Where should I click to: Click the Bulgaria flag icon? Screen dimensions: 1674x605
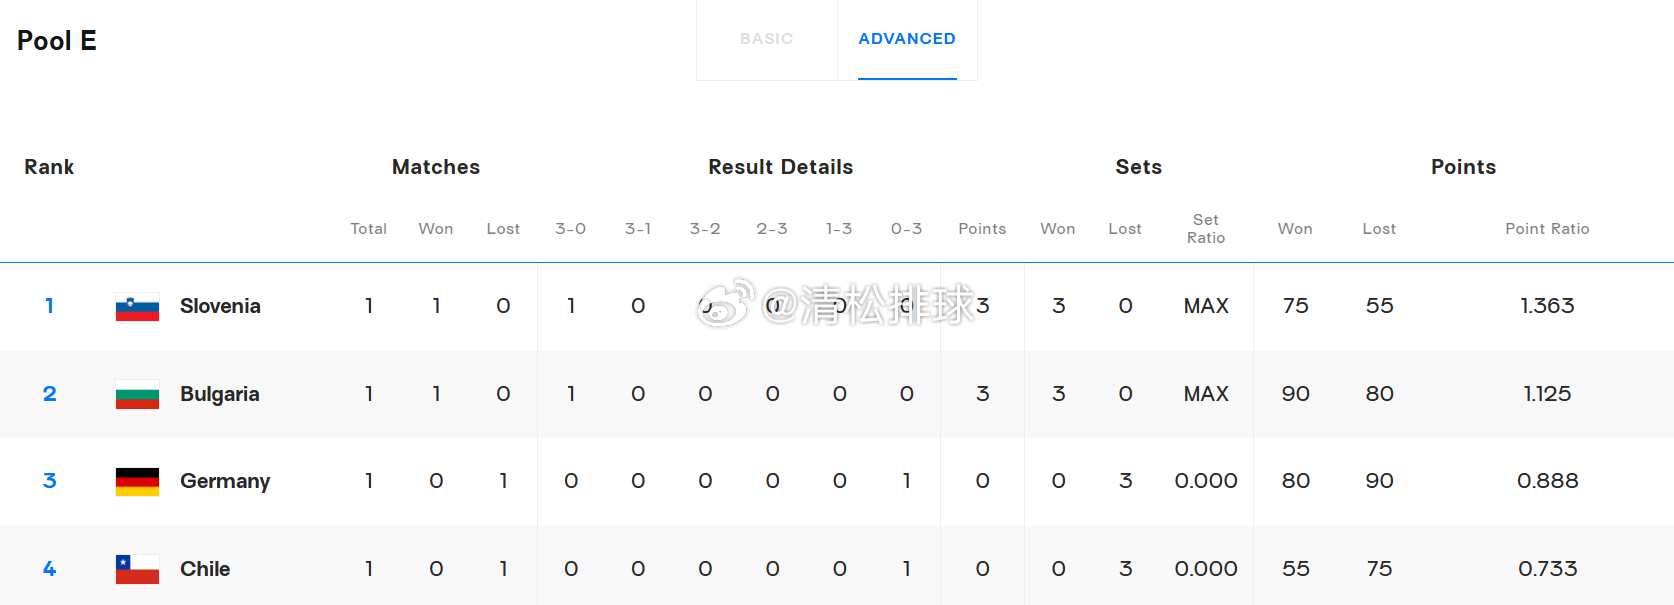click(137, 394)
